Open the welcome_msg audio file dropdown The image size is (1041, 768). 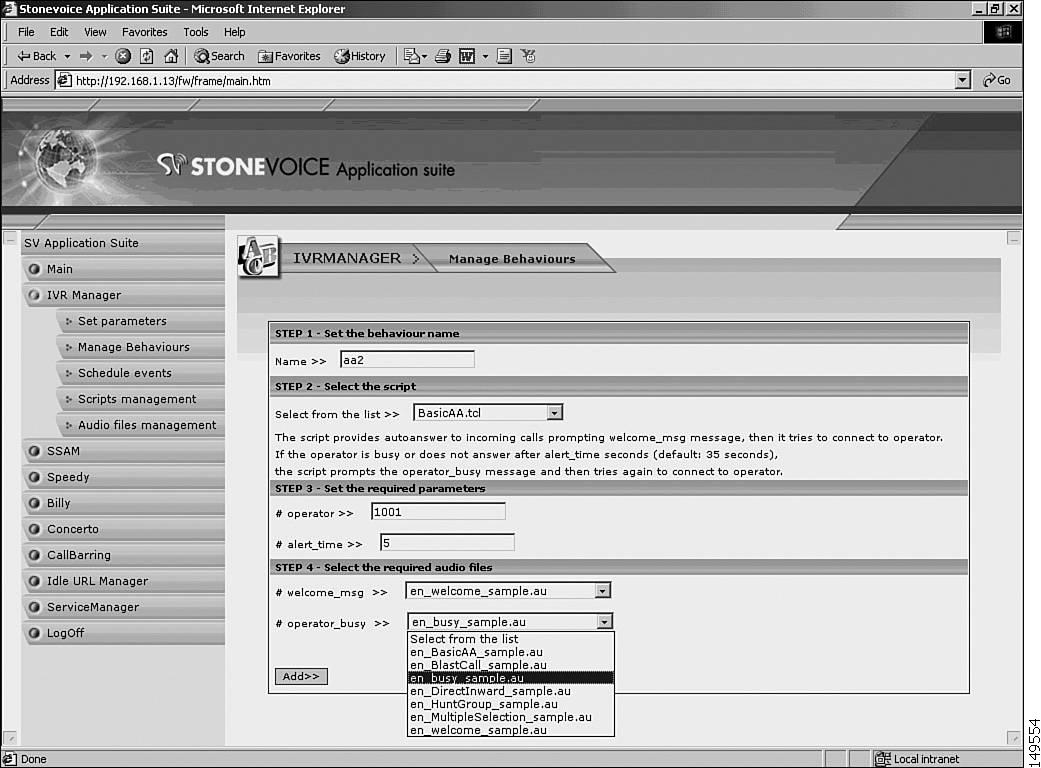pyautogui.click(x=508, y=591)
